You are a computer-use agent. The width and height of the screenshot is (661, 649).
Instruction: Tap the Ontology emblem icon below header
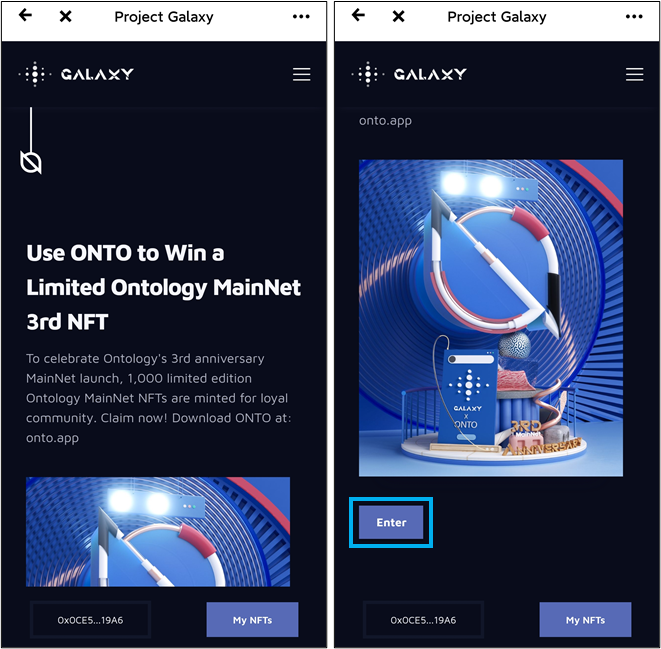31,162
